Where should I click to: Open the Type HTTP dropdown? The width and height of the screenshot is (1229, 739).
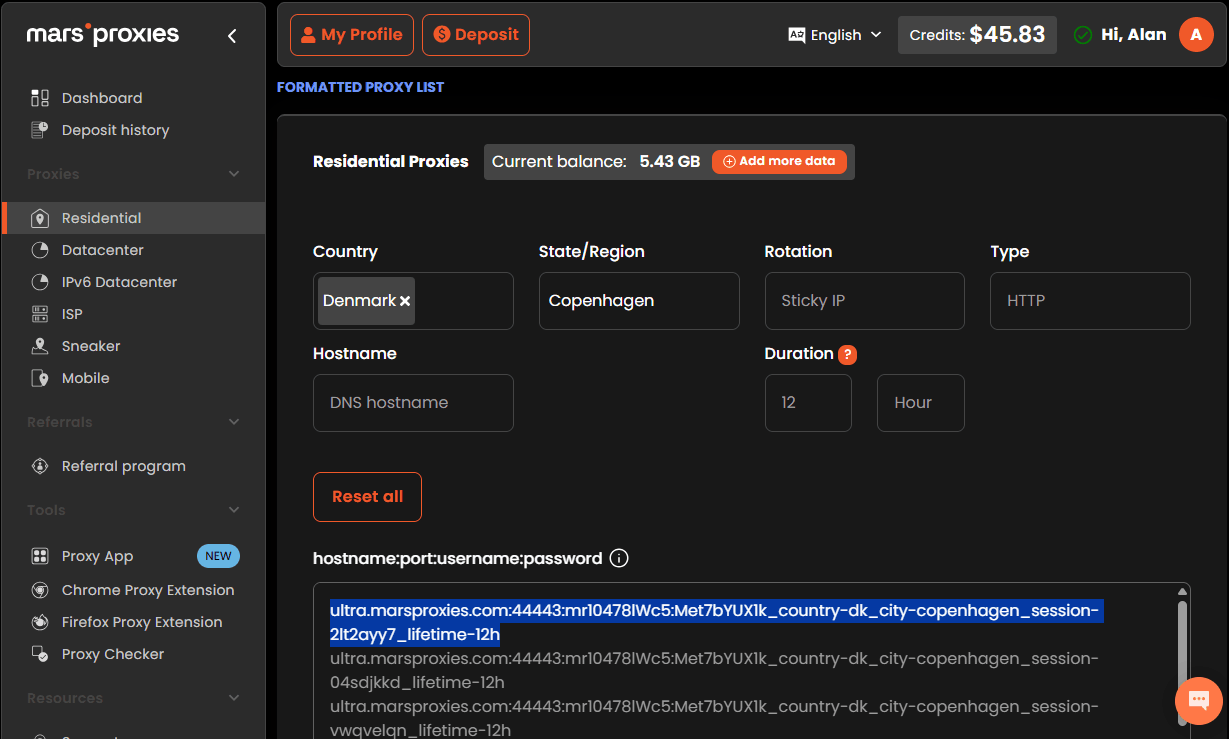[1089, 301]
